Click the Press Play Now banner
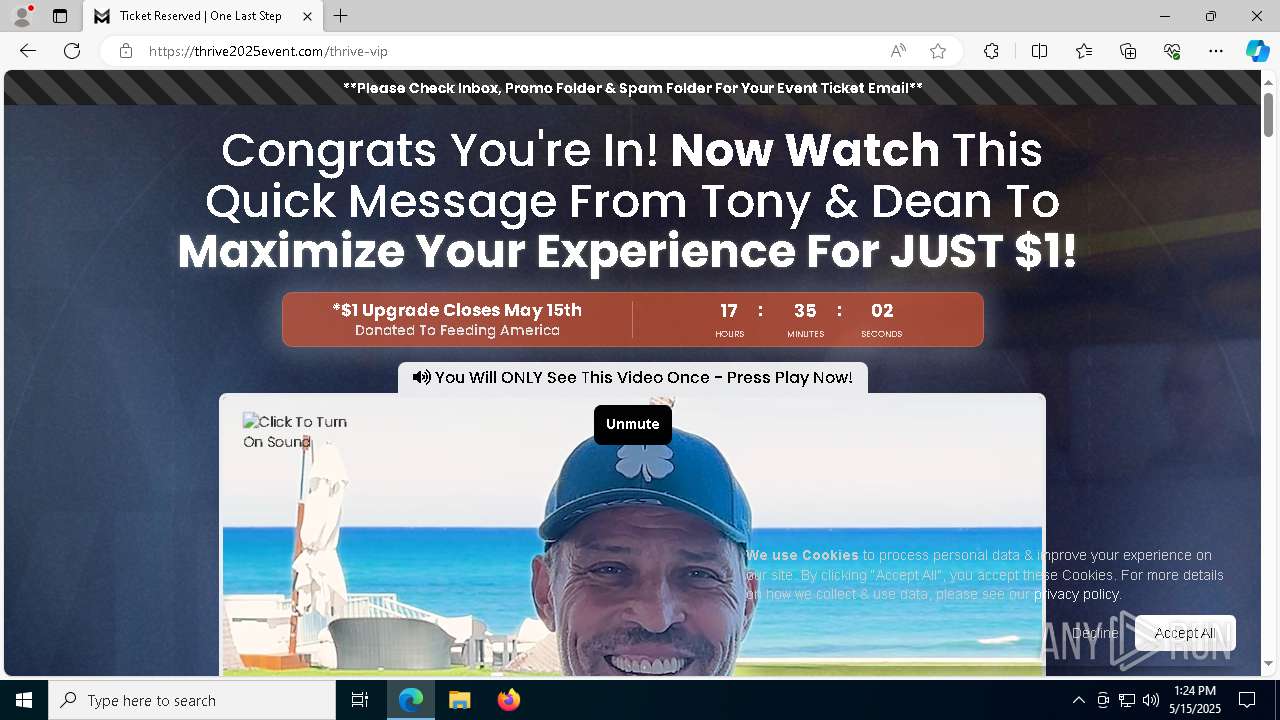The width and height of the screenshot is (1280, 720). (x=632, y=378)
